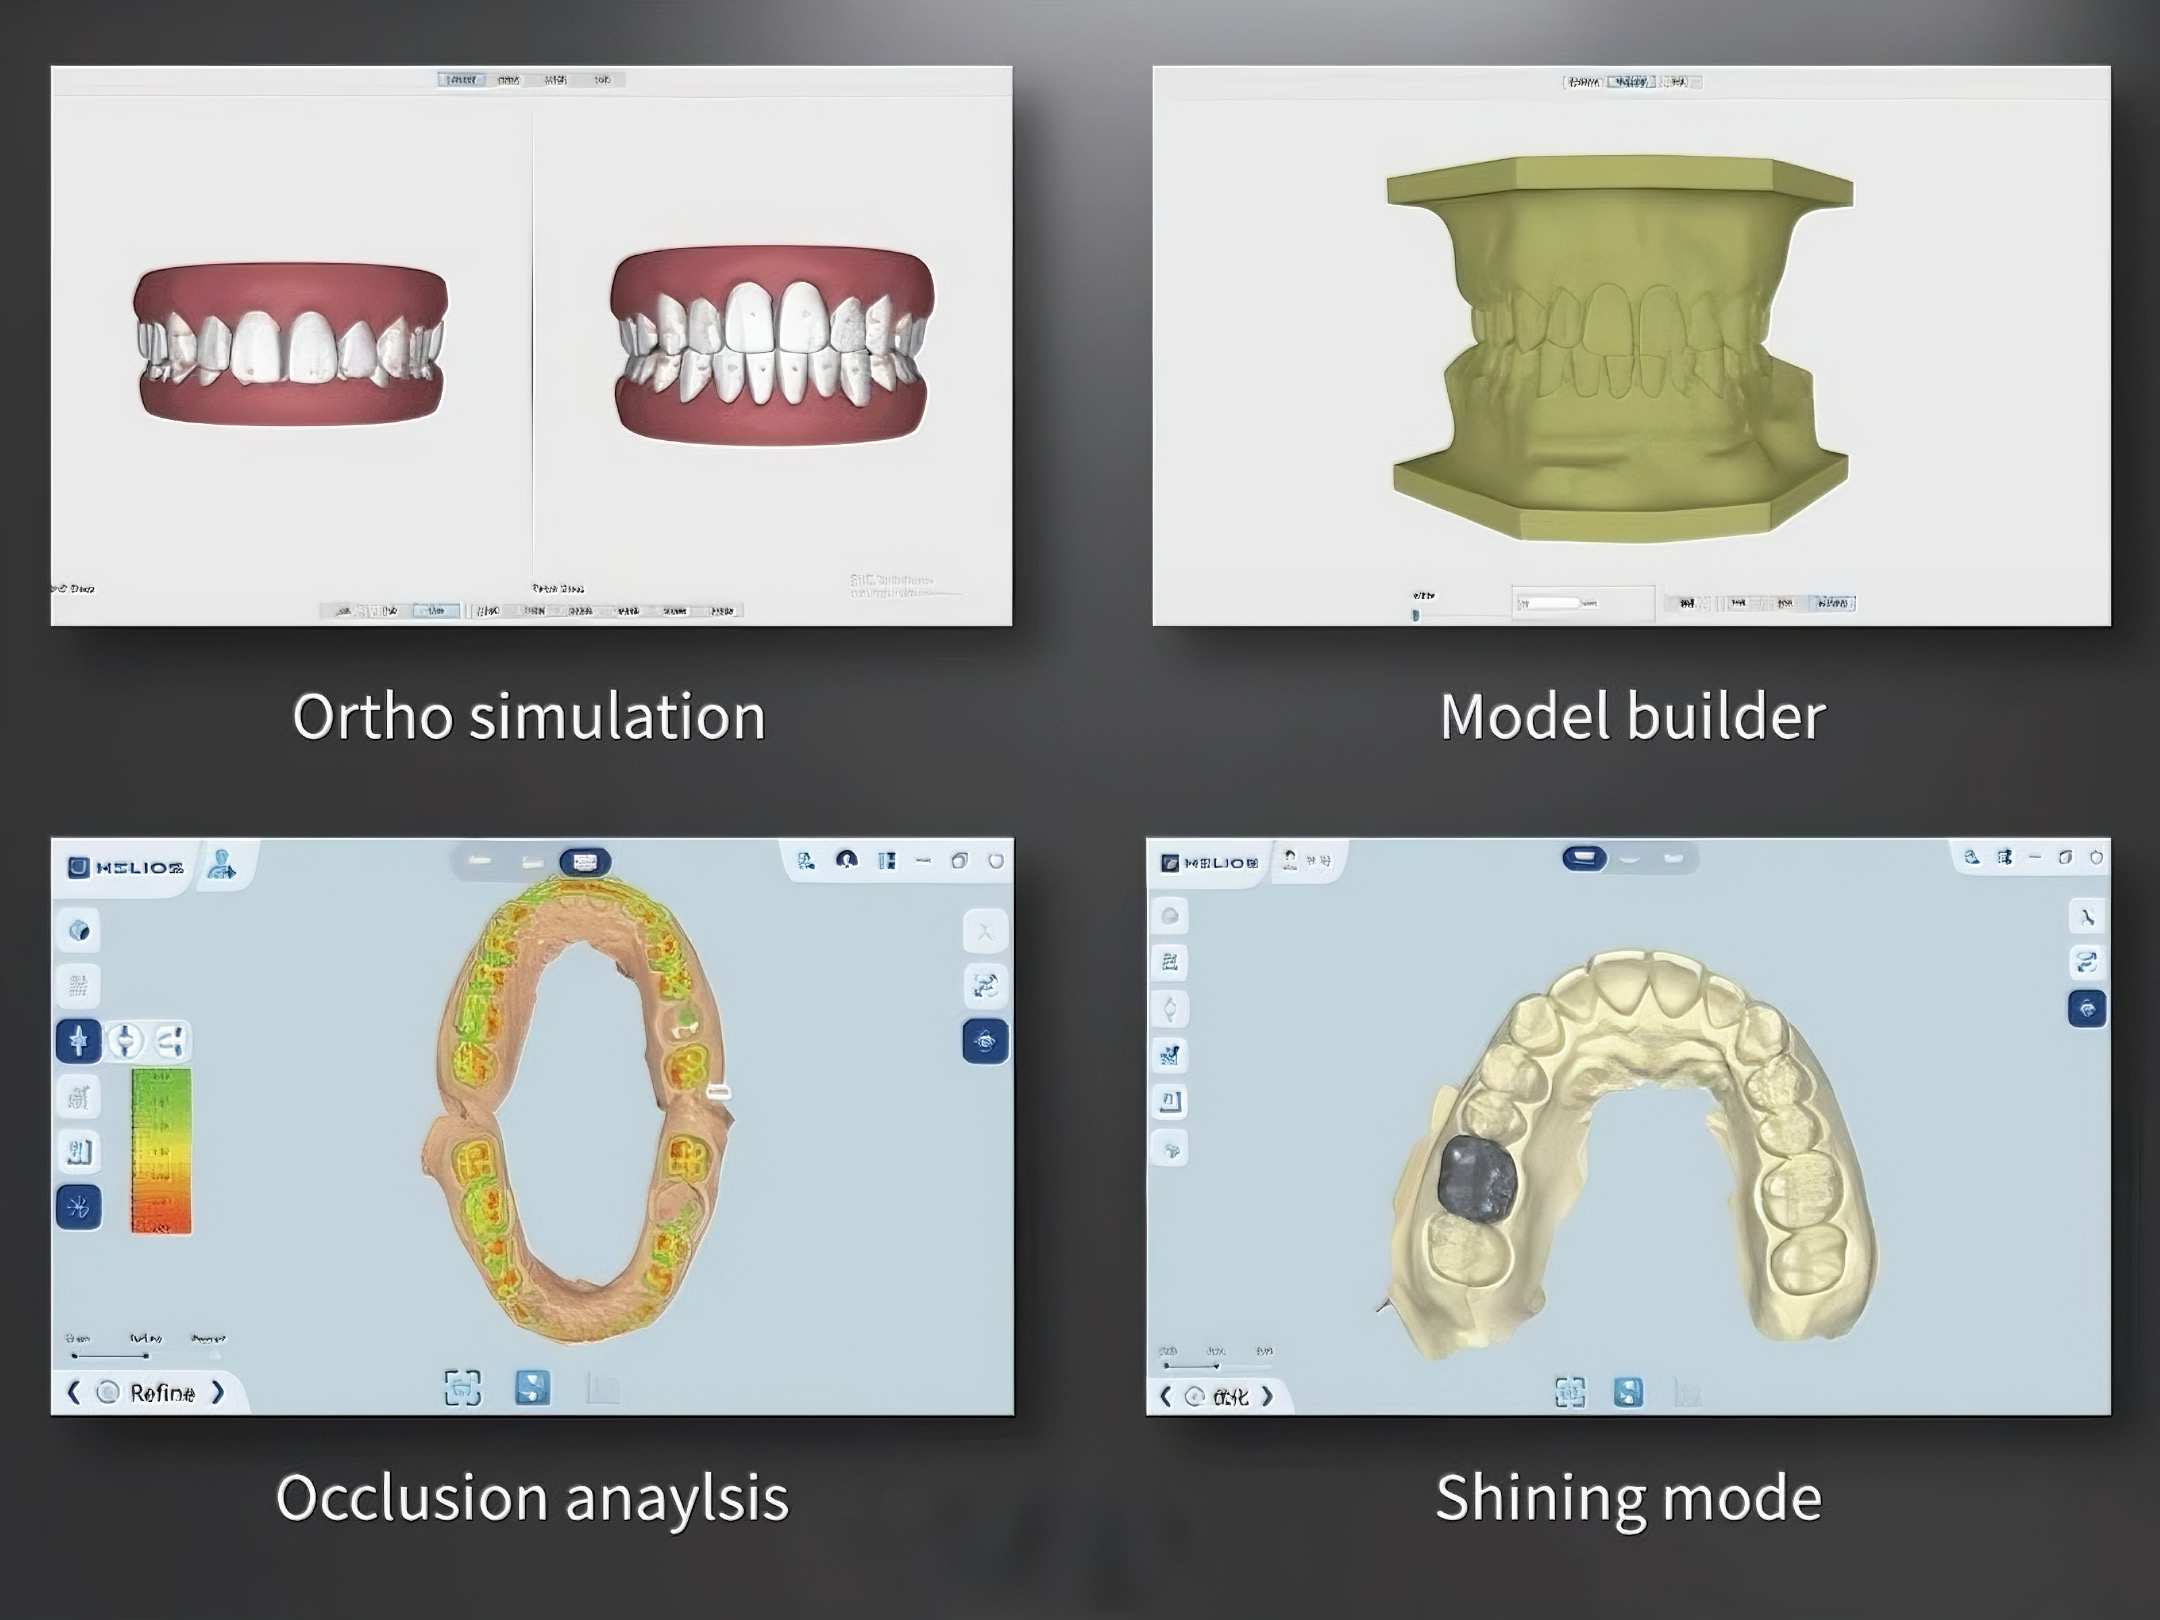Select the first tab at top of Ortho simulation window
Screen dimensions: 2160x1620
[461, 79]
